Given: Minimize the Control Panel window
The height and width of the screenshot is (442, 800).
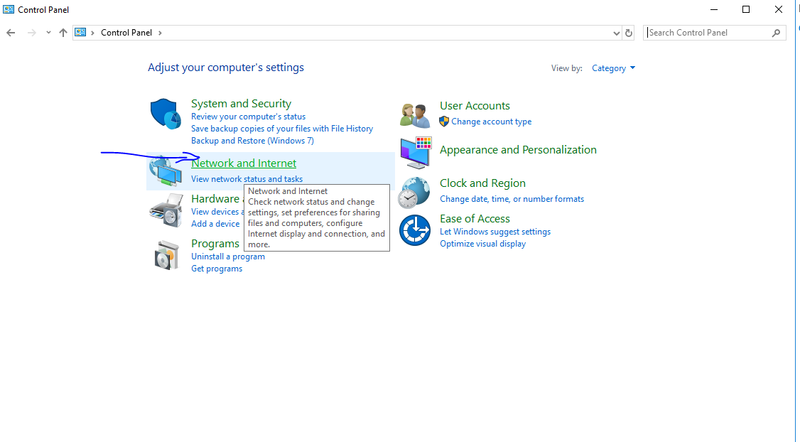Looking at the screenshot, I should point(714,10).
